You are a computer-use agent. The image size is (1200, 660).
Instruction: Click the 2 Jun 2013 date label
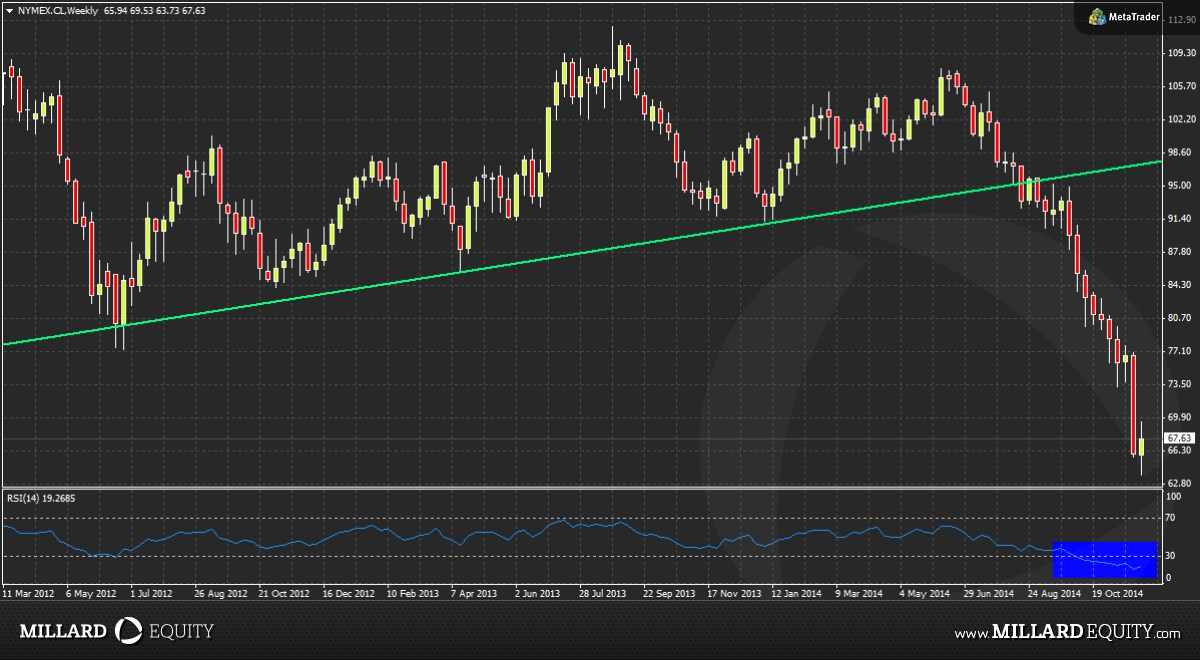click(x=538, y=593)
